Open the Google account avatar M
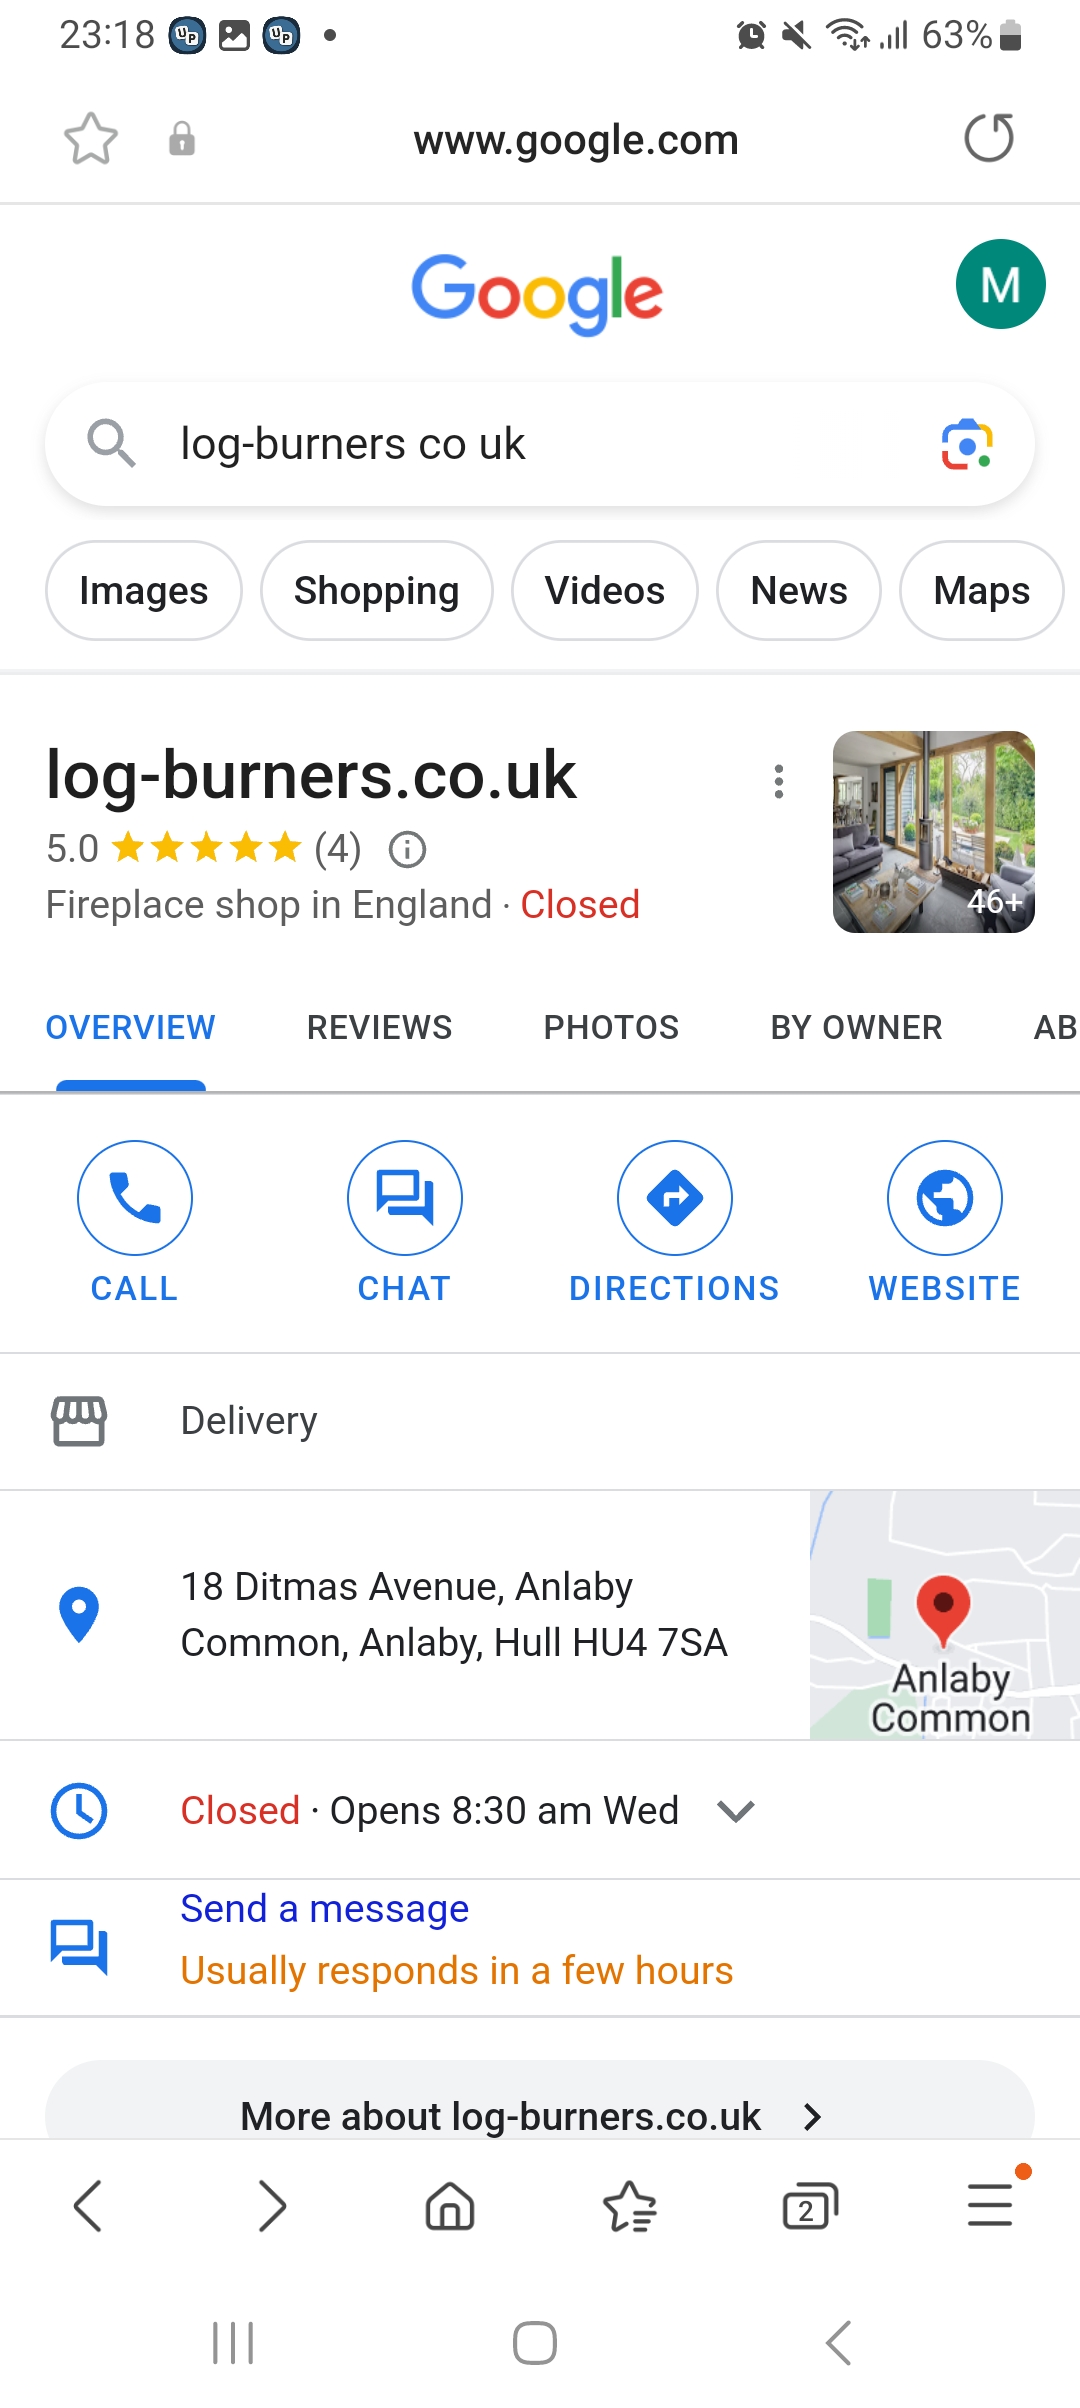This screenshot has width=1080, height=2408. pyautogui.click(x=1001, y=284)
